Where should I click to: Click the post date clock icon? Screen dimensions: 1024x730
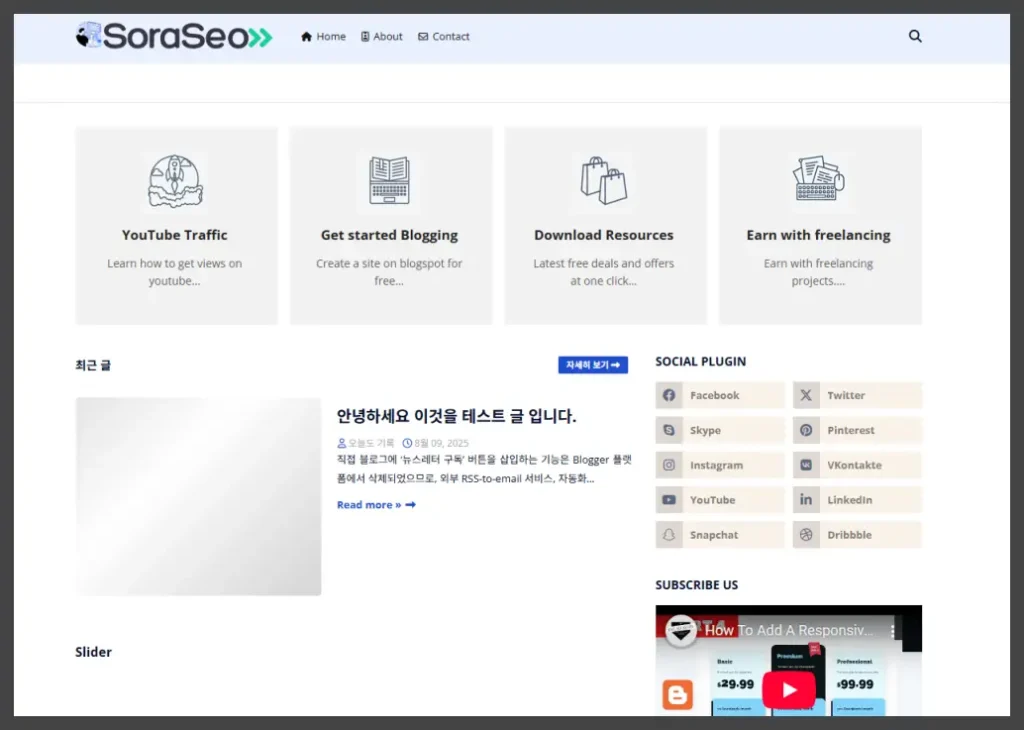pos(407,443)
